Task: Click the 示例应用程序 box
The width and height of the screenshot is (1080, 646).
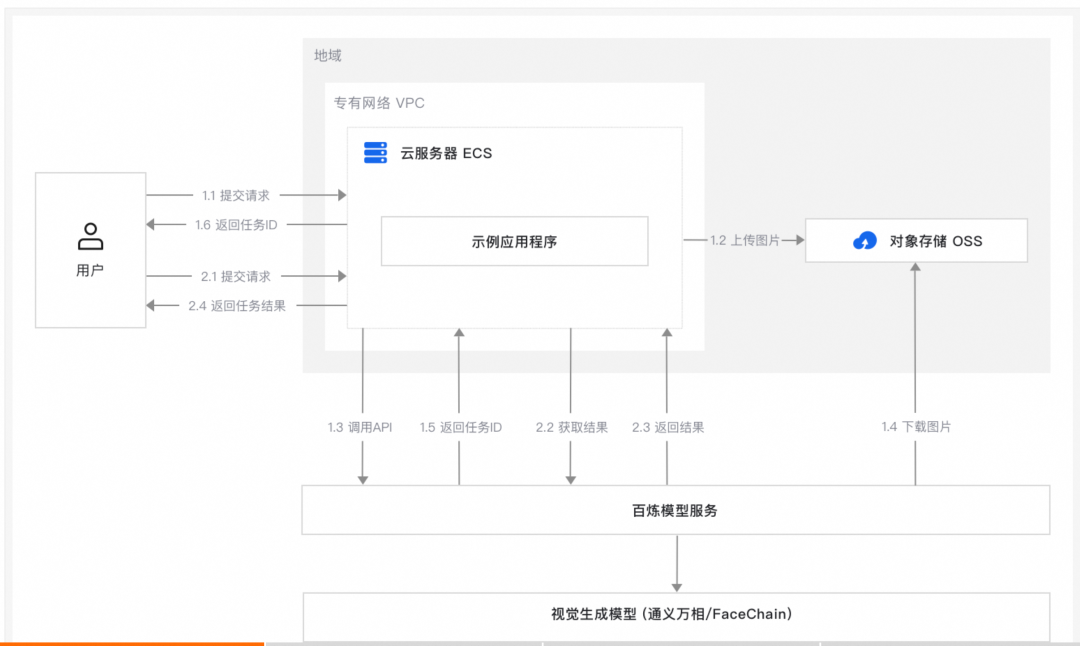Action: pos(515,241)
